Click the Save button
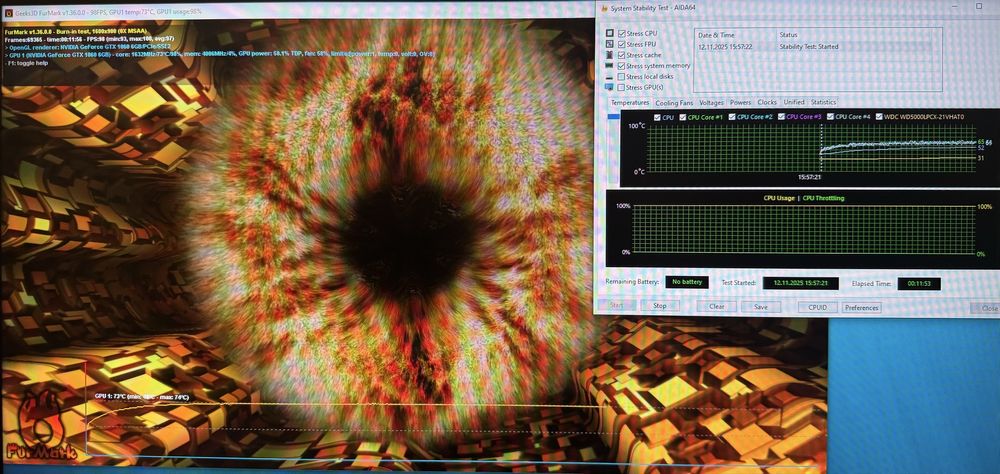The width and height of the screenshot is (1000, 474). tap(761, 307)
